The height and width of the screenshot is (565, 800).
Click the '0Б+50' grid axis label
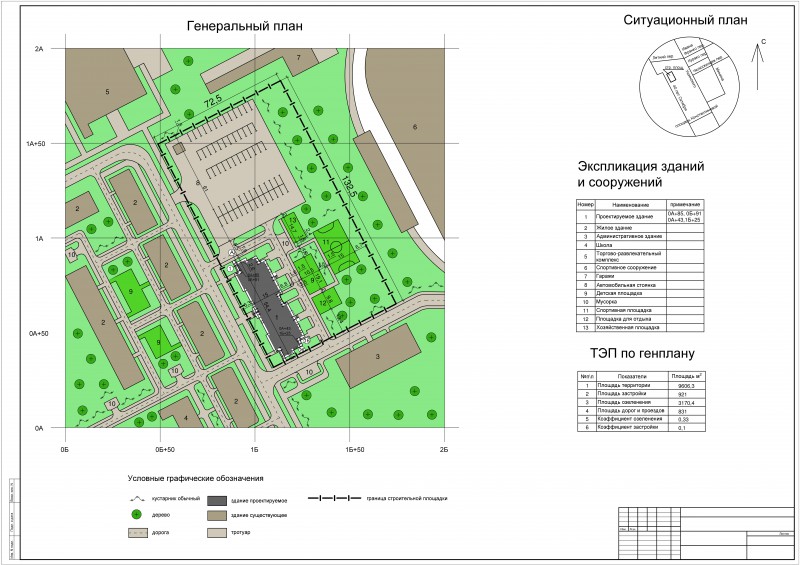click(x=164, y=450)
